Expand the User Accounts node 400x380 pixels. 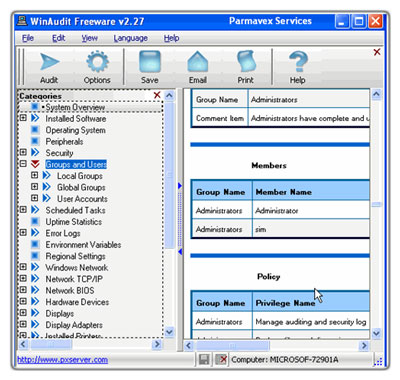34,198
